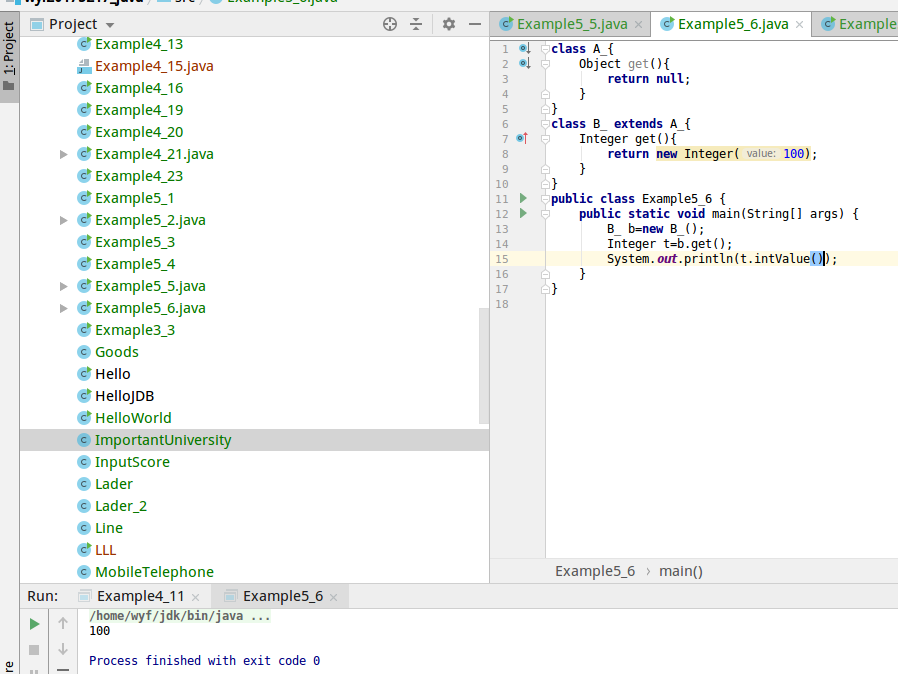The height and width of the screenshot is (674, 898).
Task: Collapse class A_ fold marker on line 1
Action: point(545,49)
